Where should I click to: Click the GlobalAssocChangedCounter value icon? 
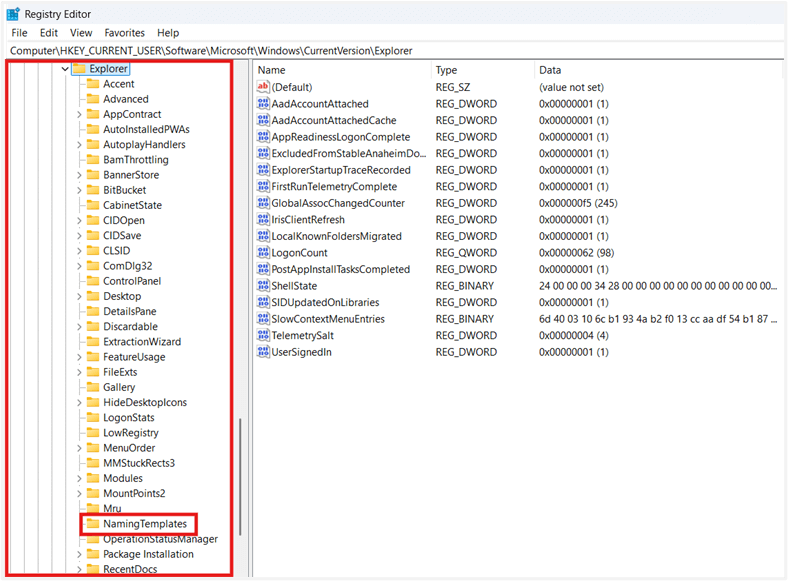(x=264, y=203)
